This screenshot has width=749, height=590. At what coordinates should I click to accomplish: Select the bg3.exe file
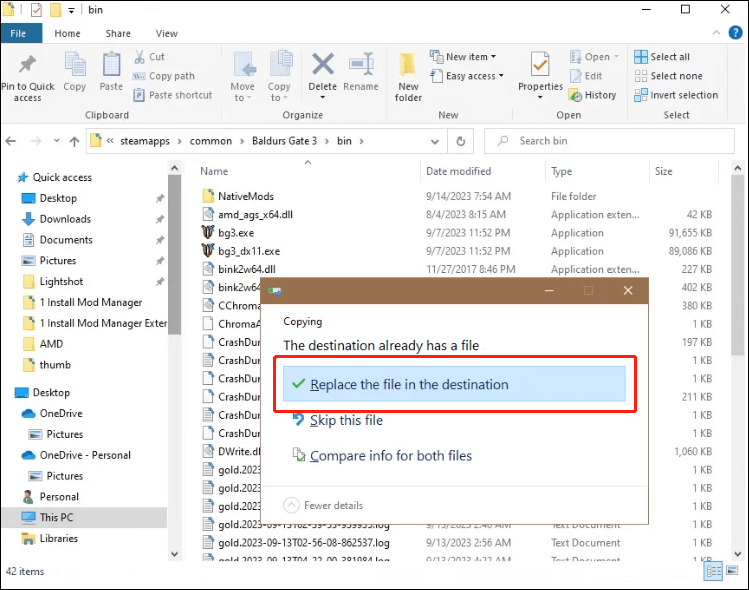pyautogui.click(x=236, y=233)
